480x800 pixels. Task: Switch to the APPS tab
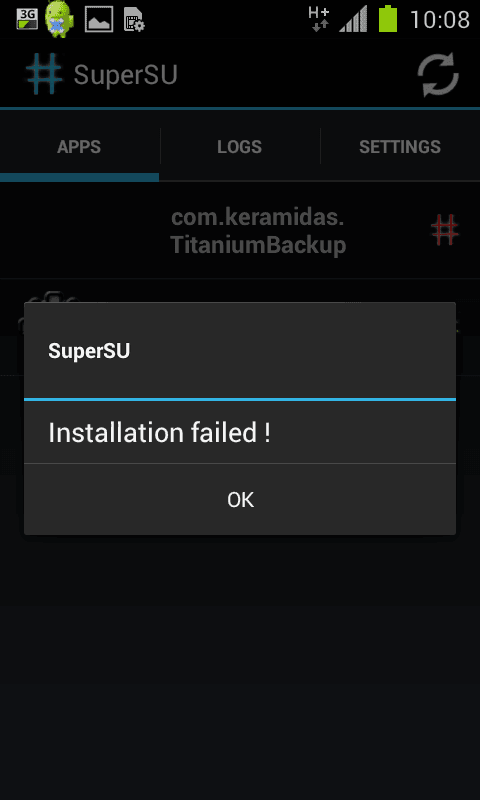(x=79, y=147)
